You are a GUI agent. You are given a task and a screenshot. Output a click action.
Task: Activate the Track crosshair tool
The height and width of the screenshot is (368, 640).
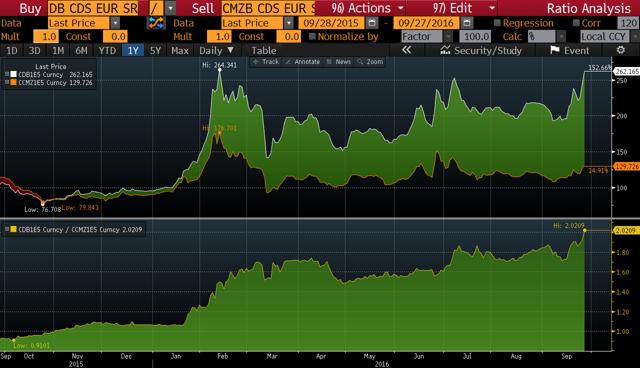click(x=266, y=62)
